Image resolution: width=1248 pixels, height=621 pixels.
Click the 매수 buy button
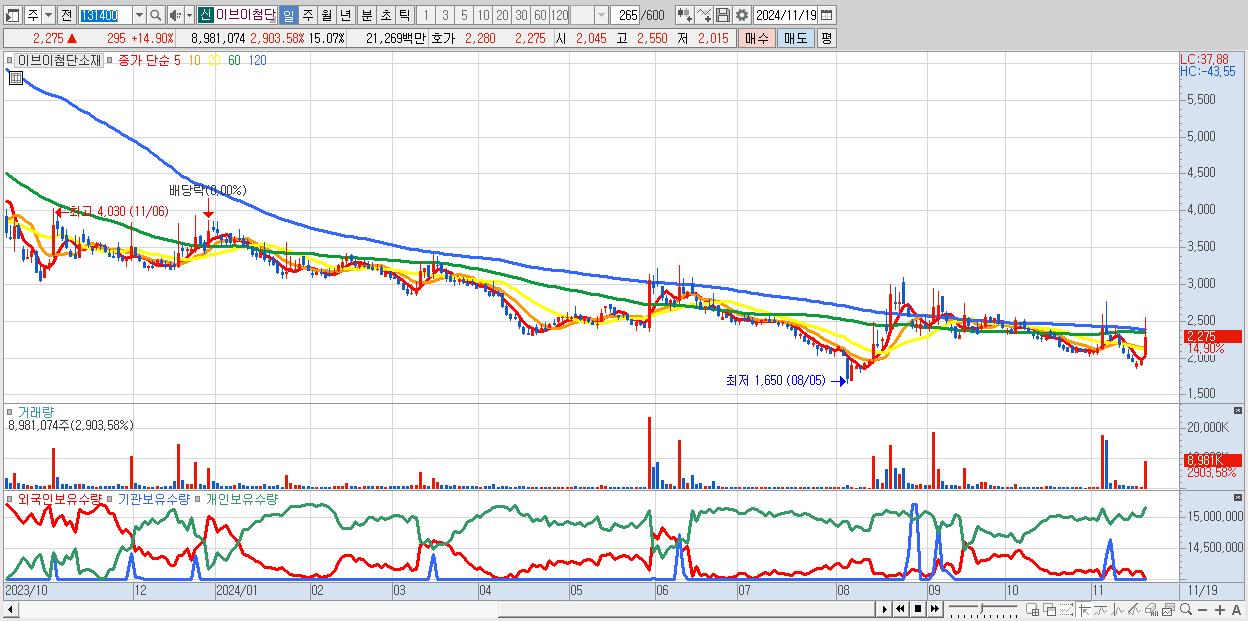757,39
